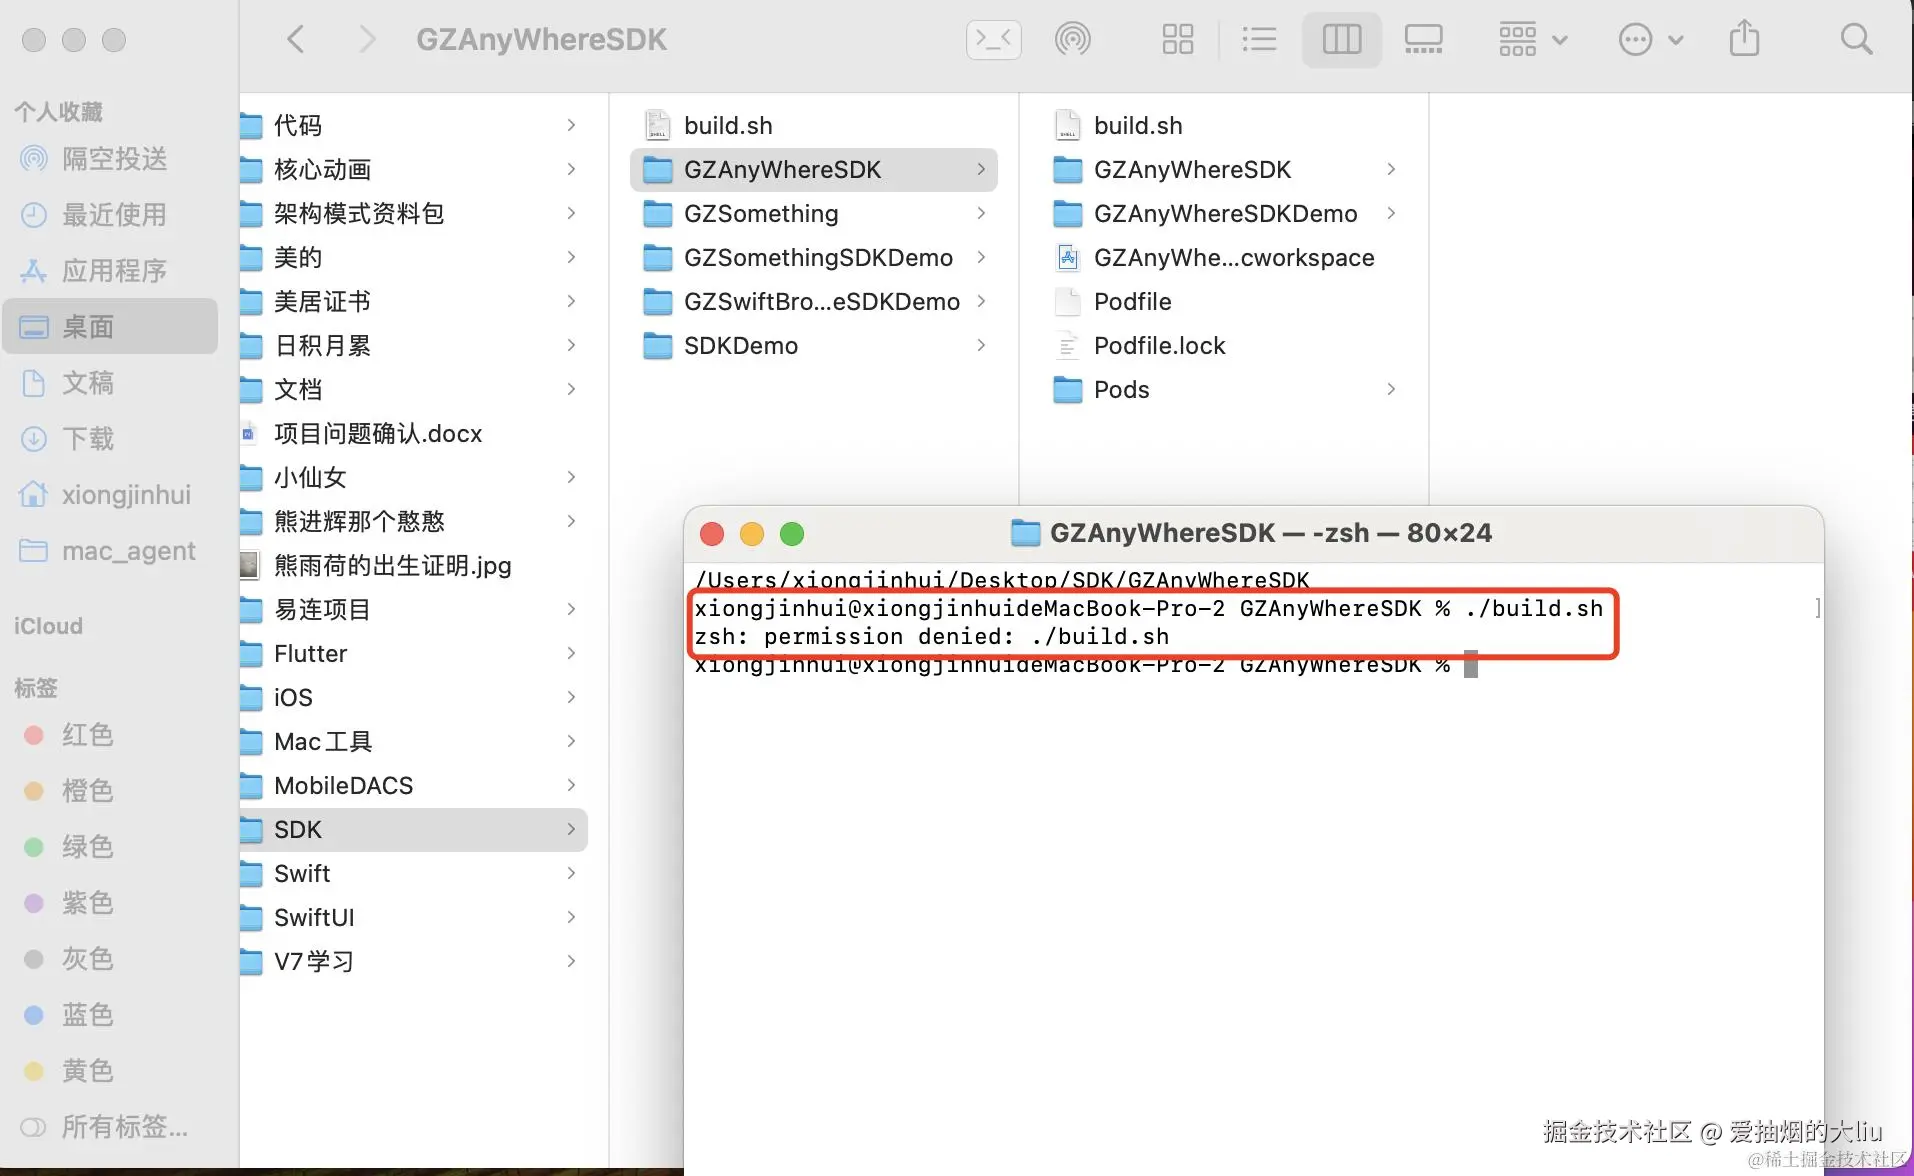
Task: Open xiongjinhui home folder in sidebar
Action: click(110, 495)
